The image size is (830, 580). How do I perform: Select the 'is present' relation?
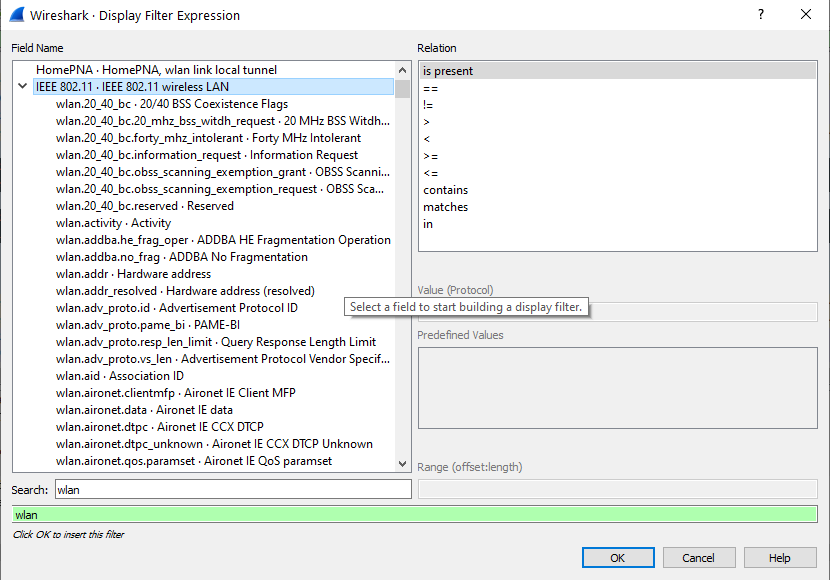[x=448, y=71]
